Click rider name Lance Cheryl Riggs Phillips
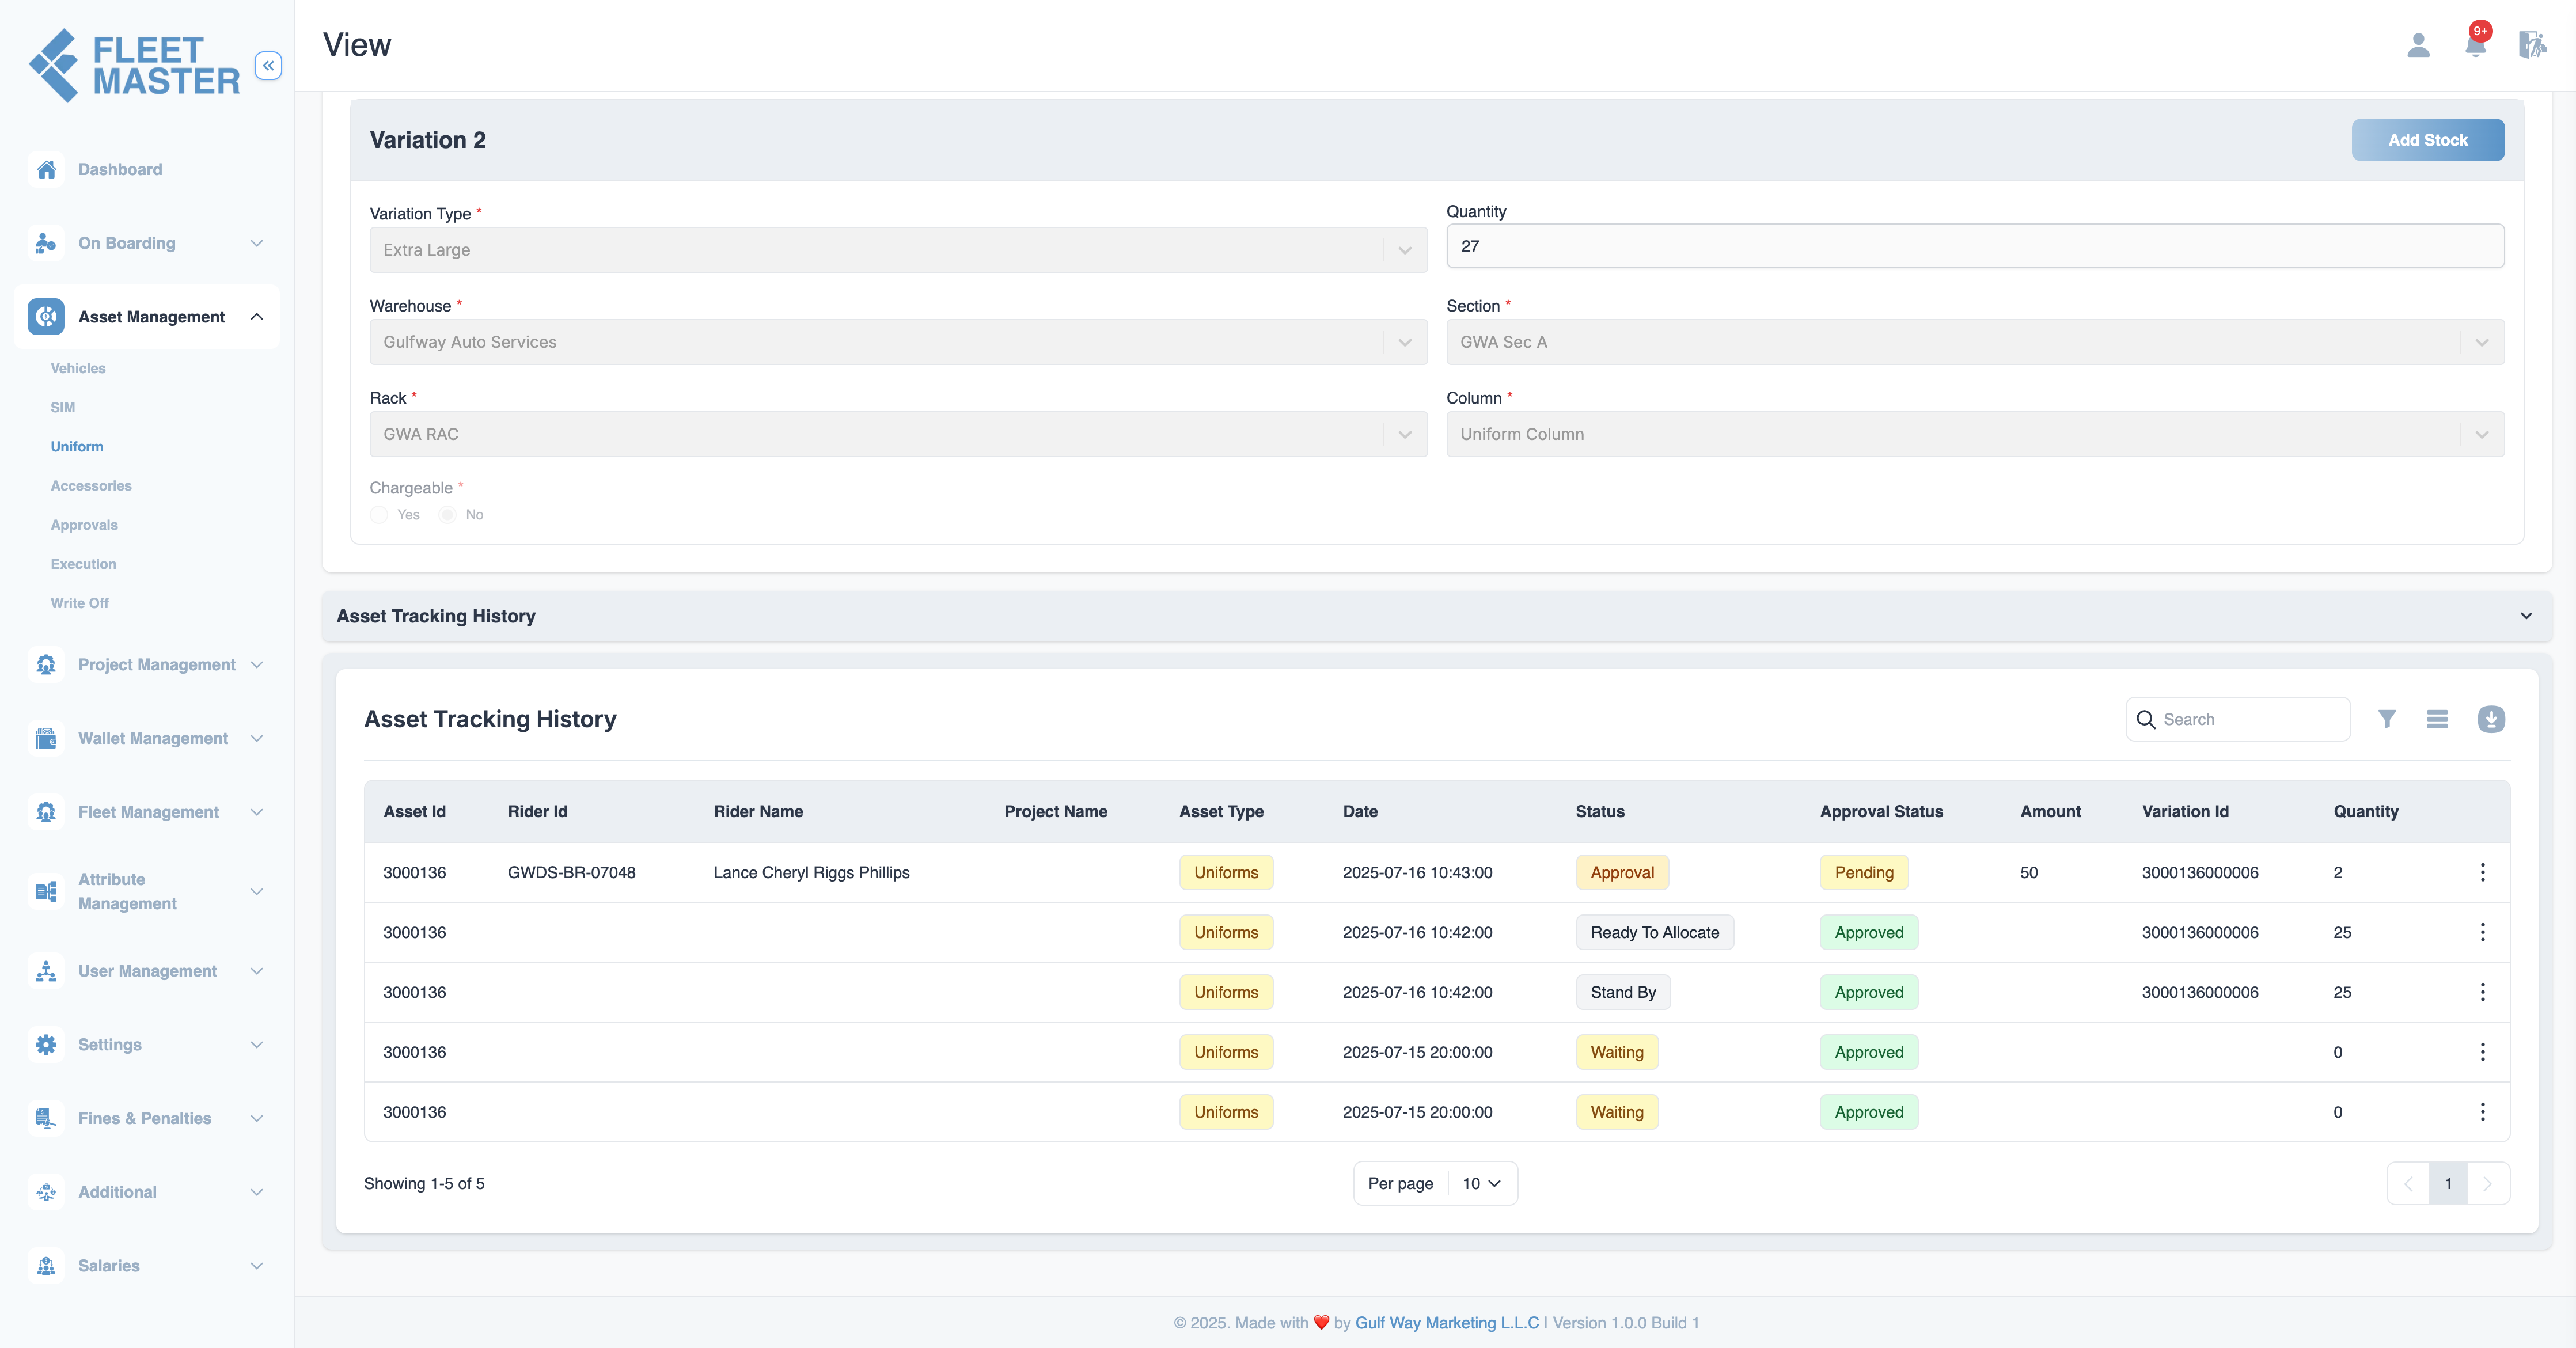 [x=811, y=872]
